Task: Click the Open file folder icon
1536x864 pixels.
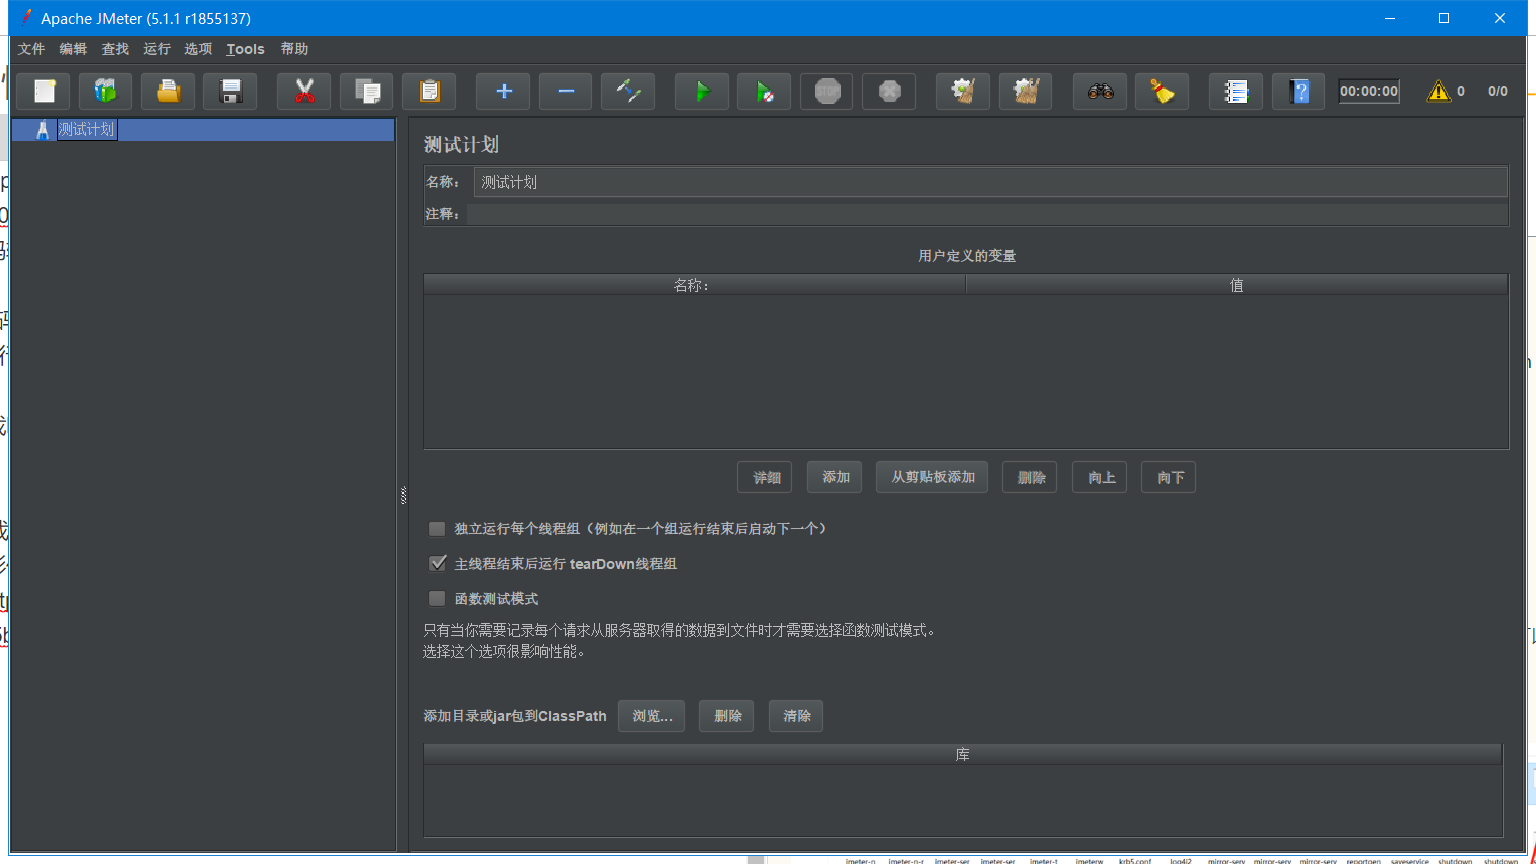Action: [x=168, y=91]
